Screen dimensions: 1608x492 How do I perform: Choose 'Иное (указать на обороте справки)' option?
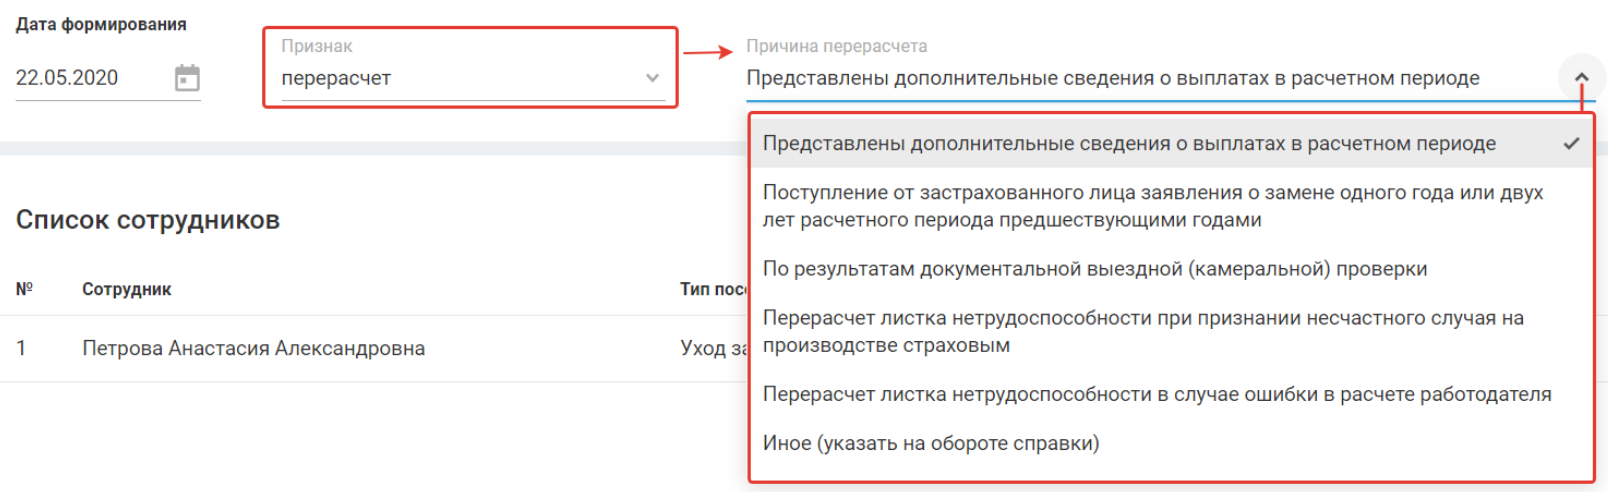930,443
